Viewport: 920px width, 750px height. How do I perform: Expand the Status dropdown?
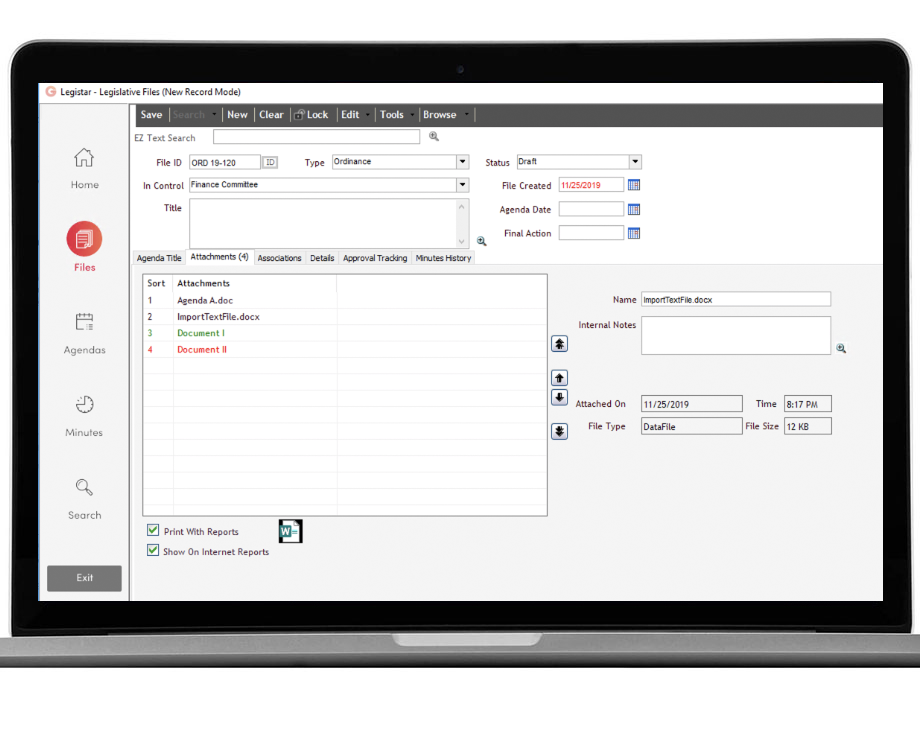635,162
